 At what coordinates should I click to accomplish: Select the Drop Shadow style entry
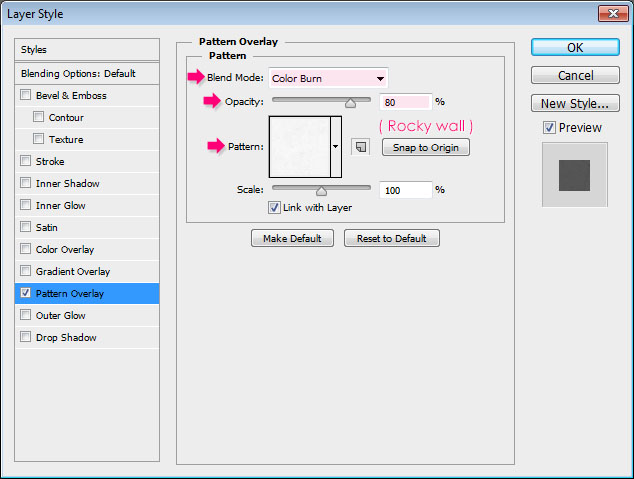[x=87, y=337]
